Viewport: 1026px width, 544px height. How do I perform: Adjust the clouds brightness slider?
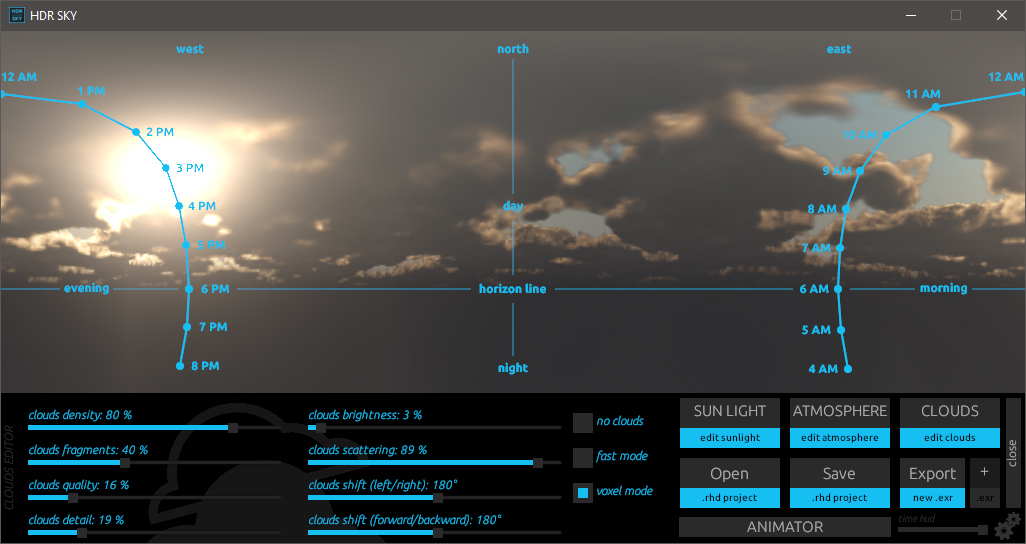click(x=434, y=427)
